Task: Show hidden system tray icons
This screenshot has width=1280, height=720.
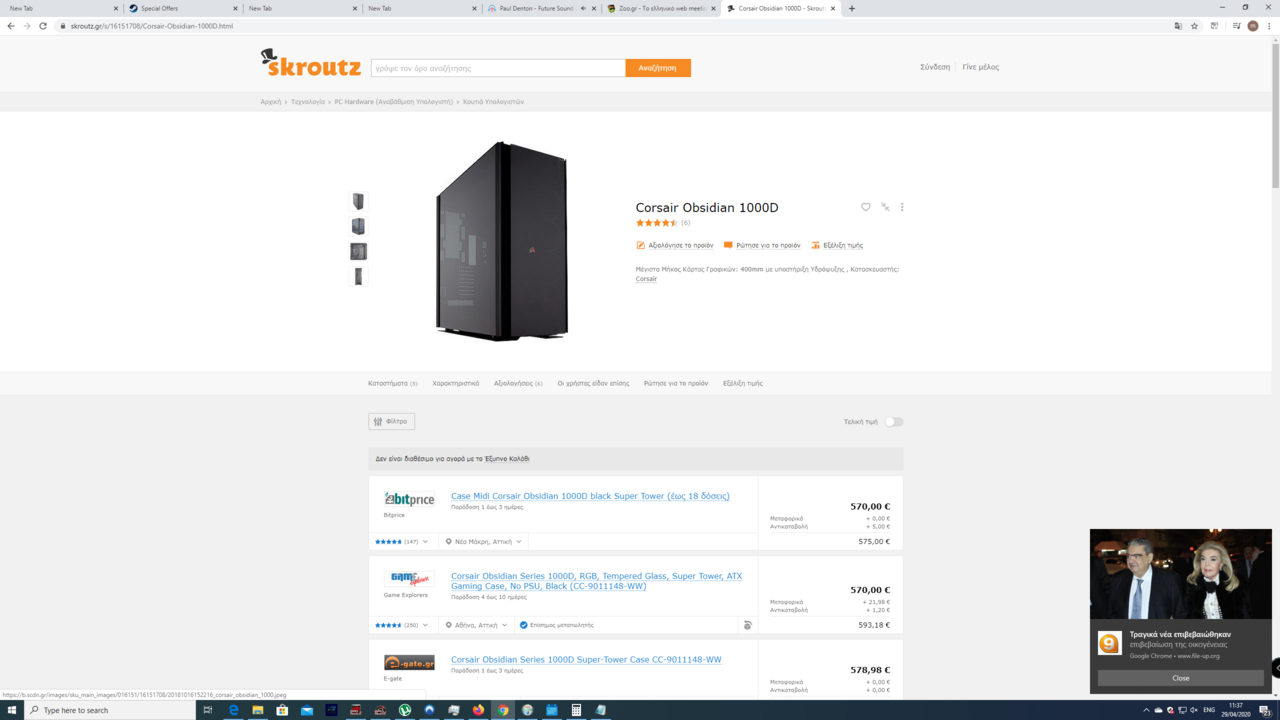Action: click(x=1146, y=710)
